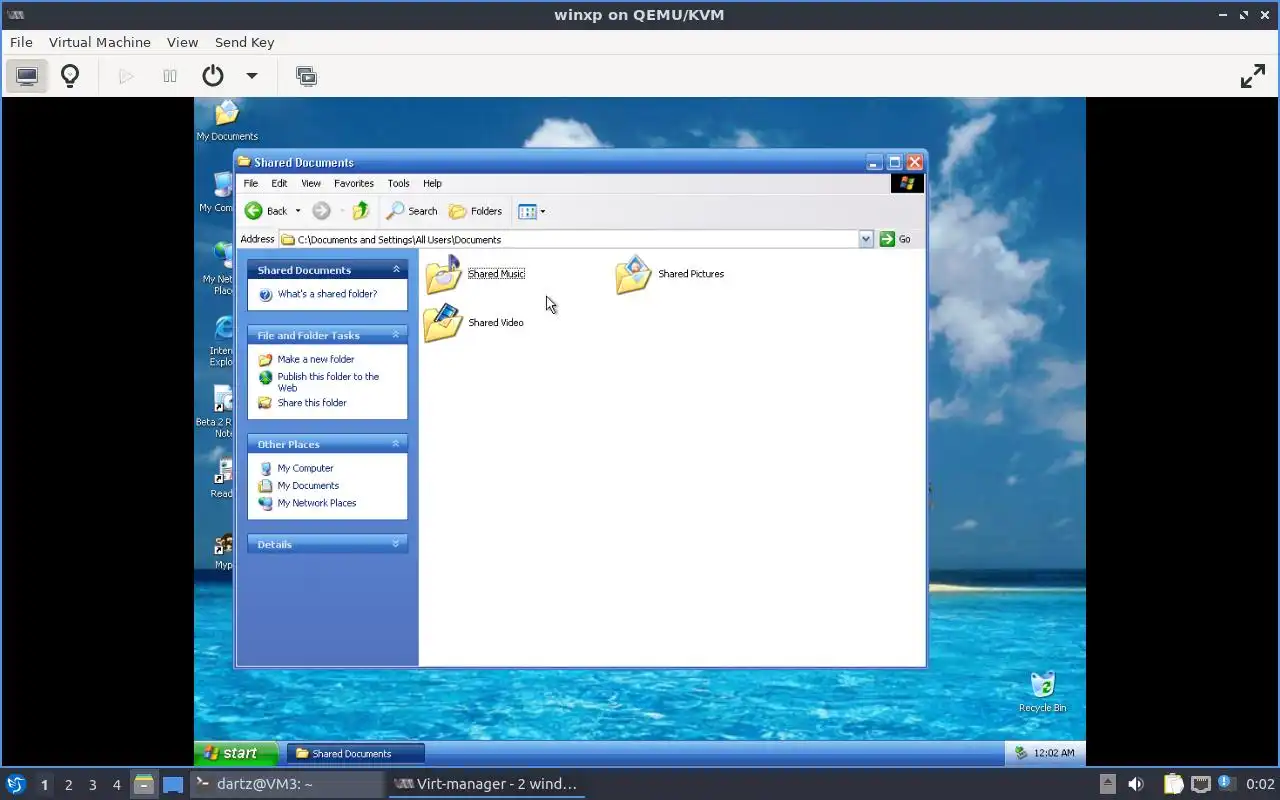The width and height of the screenshot is (1280, 800).
Task: Click the Windows XP start button
Action: (237, 753)
